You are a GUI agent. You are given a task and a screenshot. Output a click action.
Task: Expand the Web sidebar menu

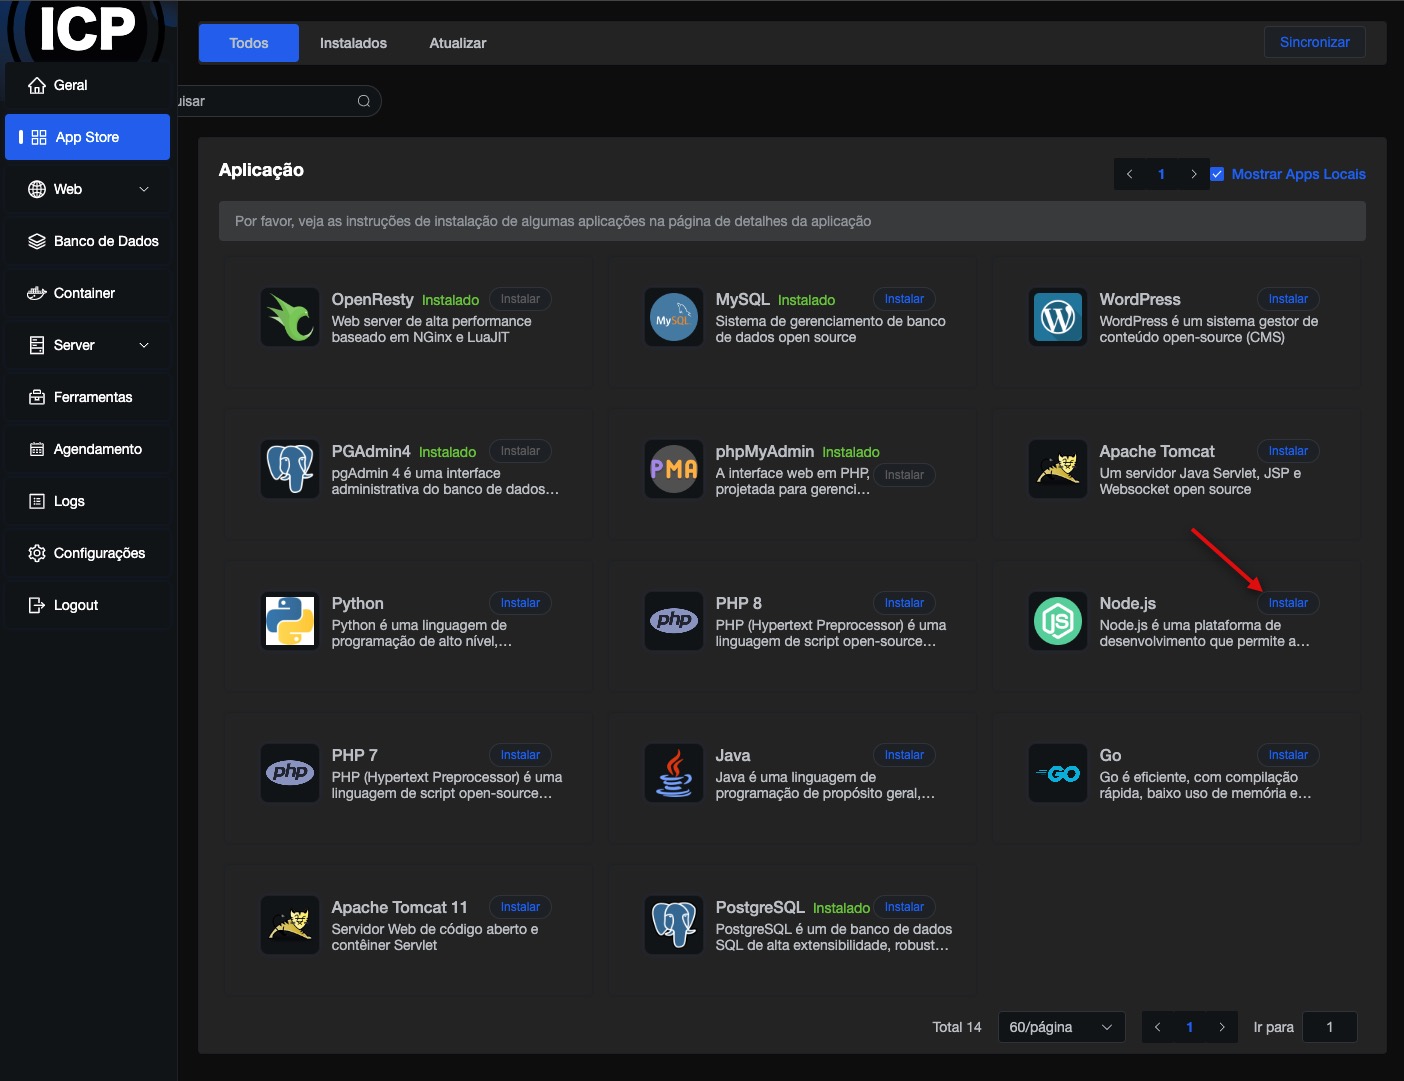point(87,189)
